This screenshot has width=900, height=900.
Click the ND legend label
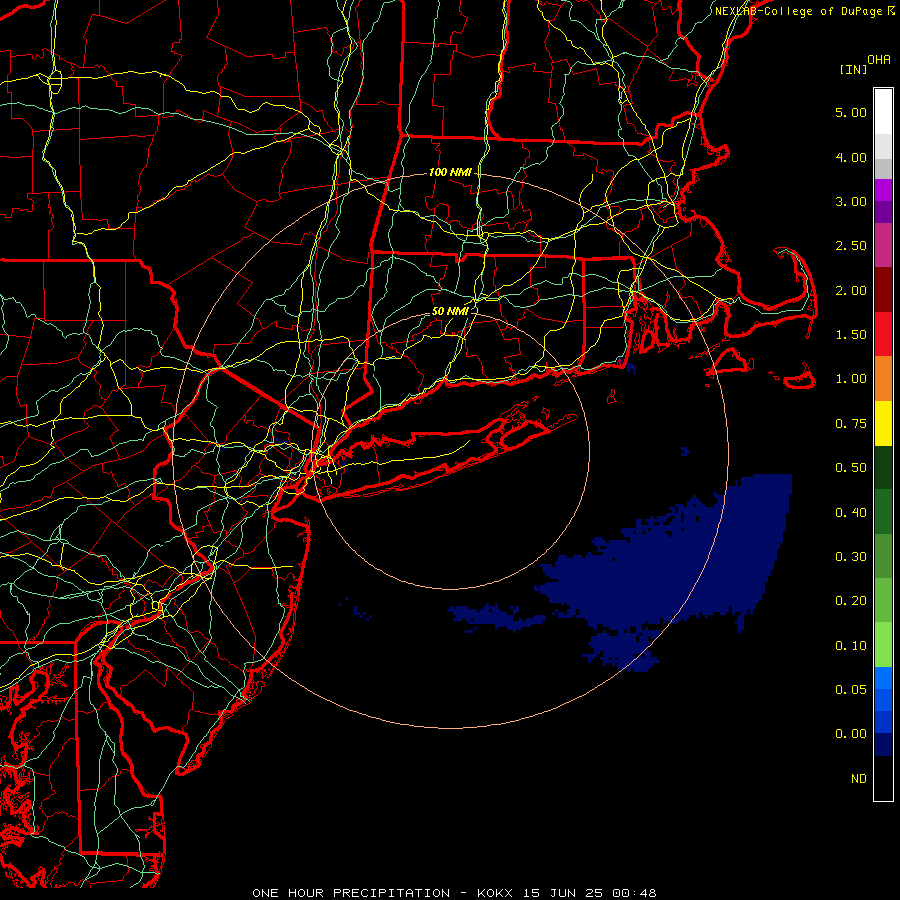coord(859,779)
